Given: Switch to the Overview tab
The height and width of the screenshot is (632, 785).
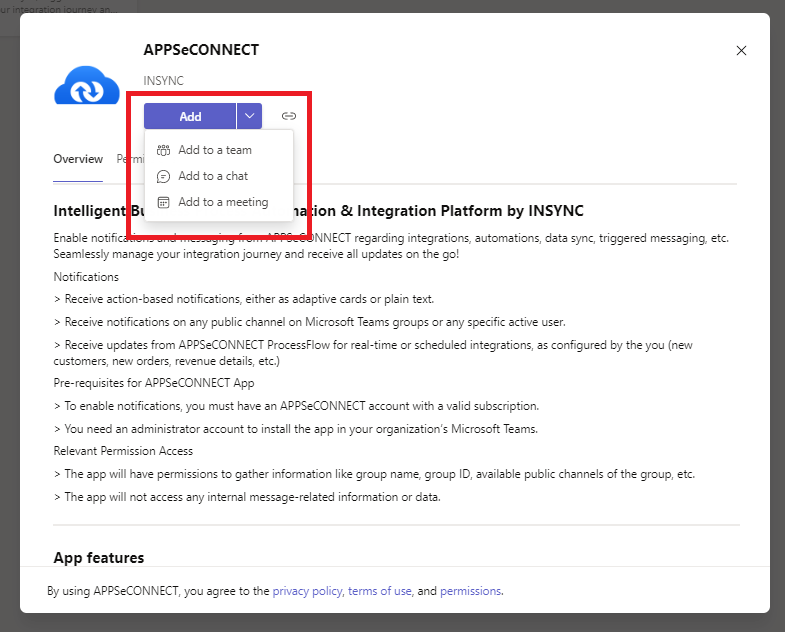Looking at the screenshot, I should coord(78,159).
